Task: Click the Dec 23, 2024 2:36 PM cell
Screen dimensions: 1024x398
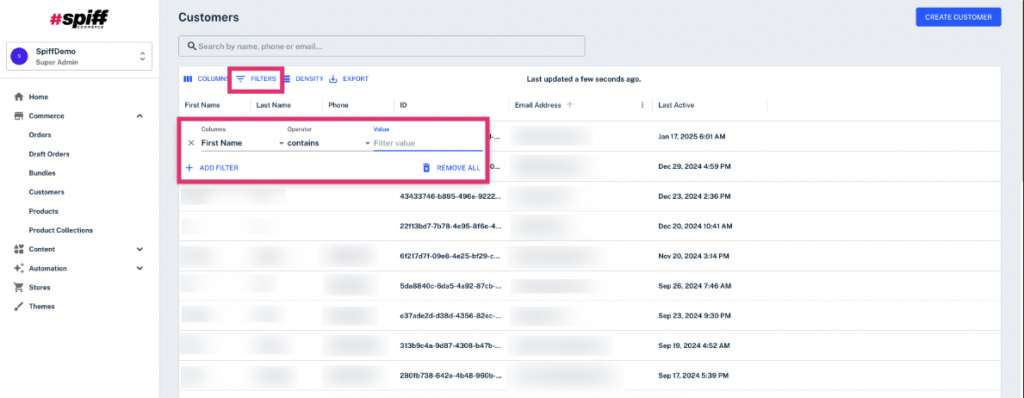Action: click(694, 196)
